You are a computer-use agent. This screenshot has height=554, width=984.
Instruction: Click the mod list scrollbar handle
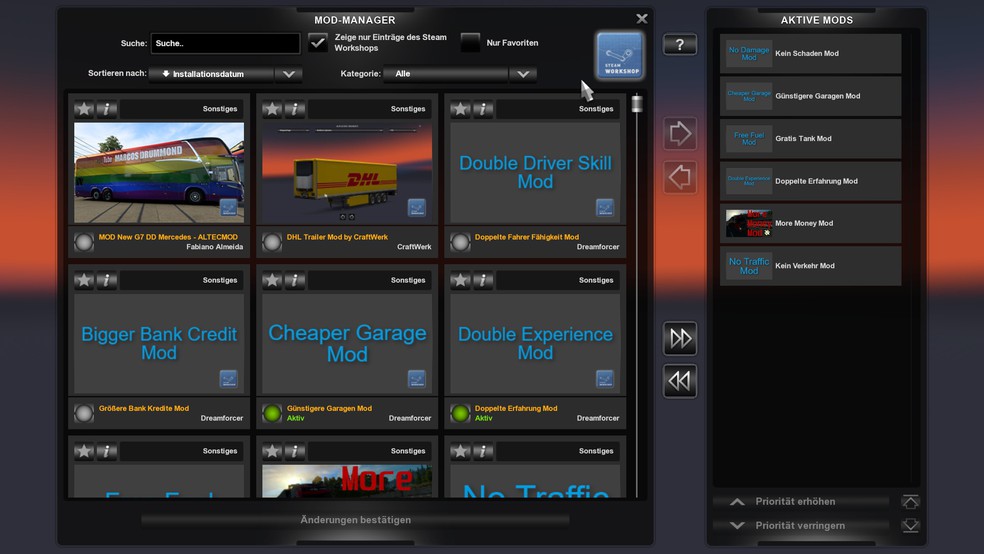pyautogui.click(x=637, y=103)
